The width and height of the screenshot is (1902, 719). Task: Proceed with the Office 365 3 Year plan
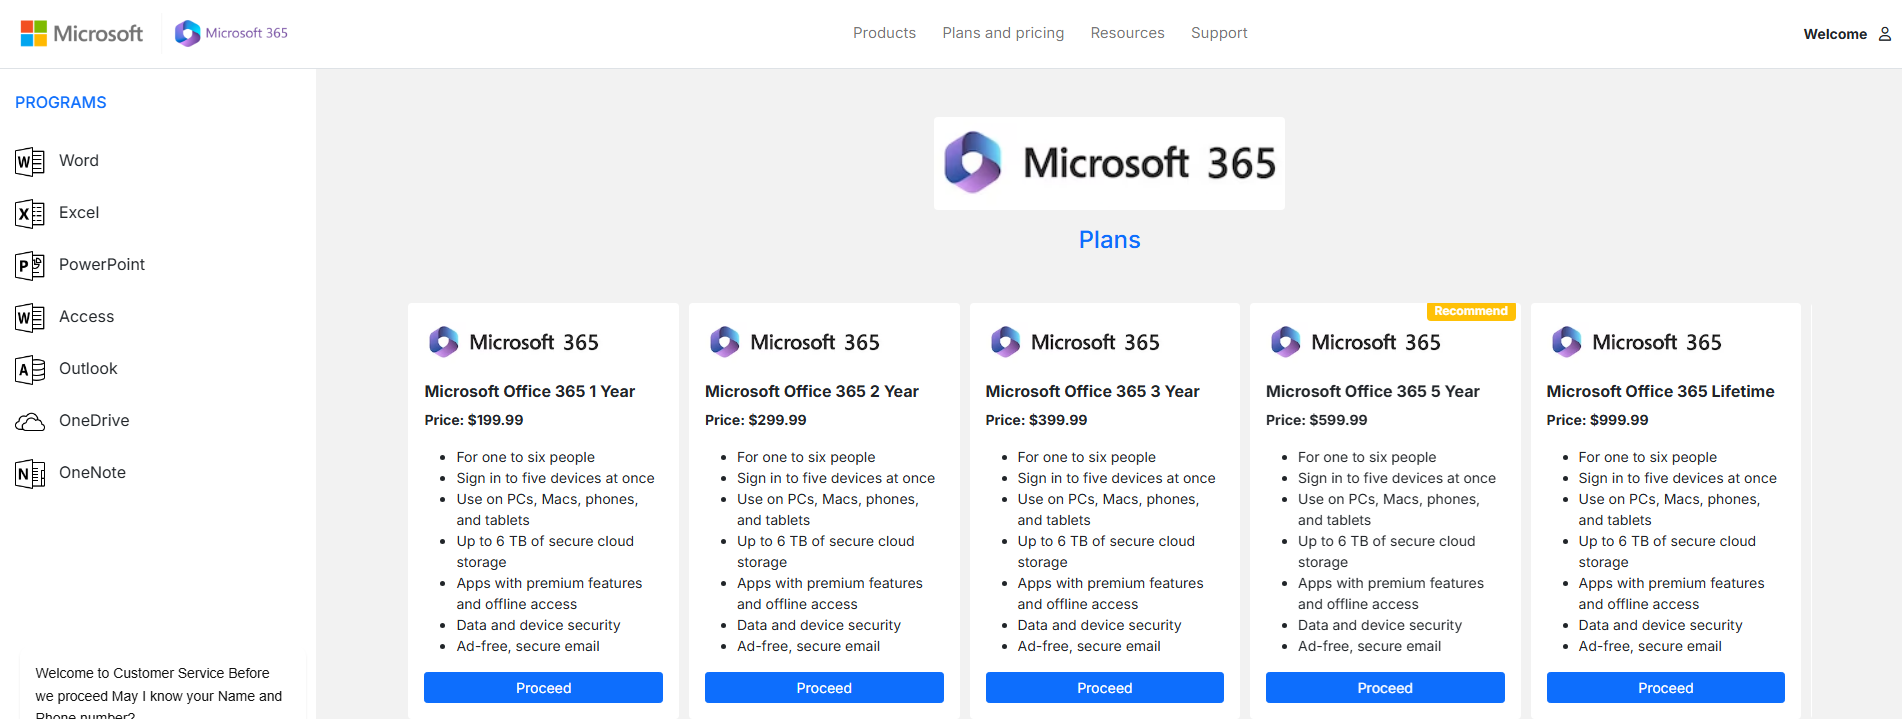point(1105,688)
